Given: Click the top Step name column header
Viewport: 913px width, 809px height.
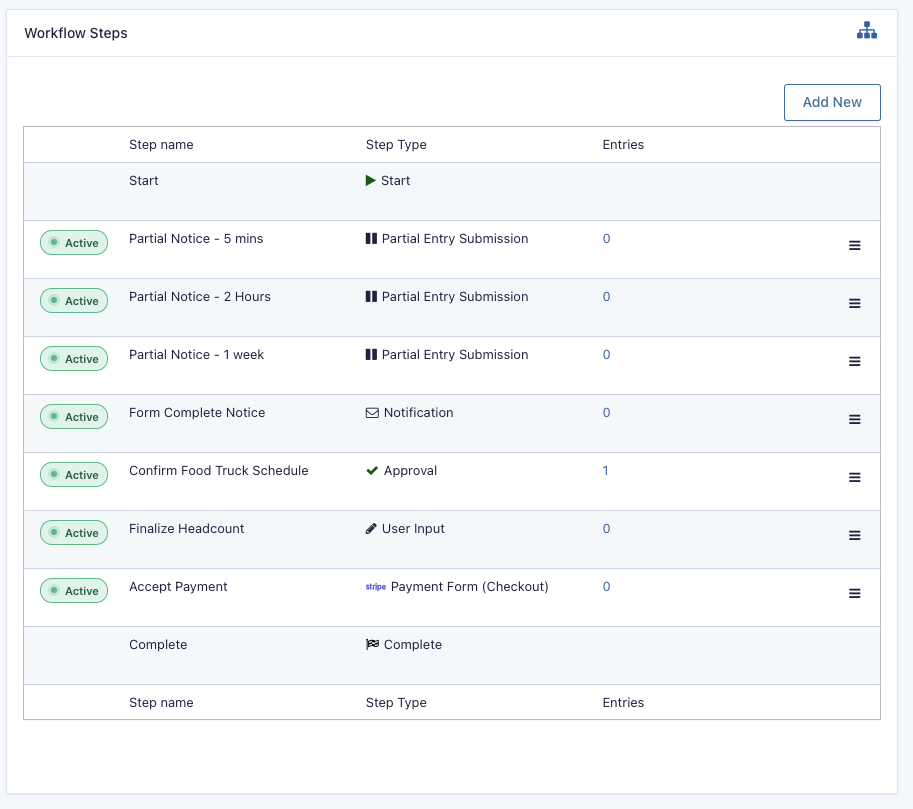Looking at the screenshot, I should [x=161, y=144].
